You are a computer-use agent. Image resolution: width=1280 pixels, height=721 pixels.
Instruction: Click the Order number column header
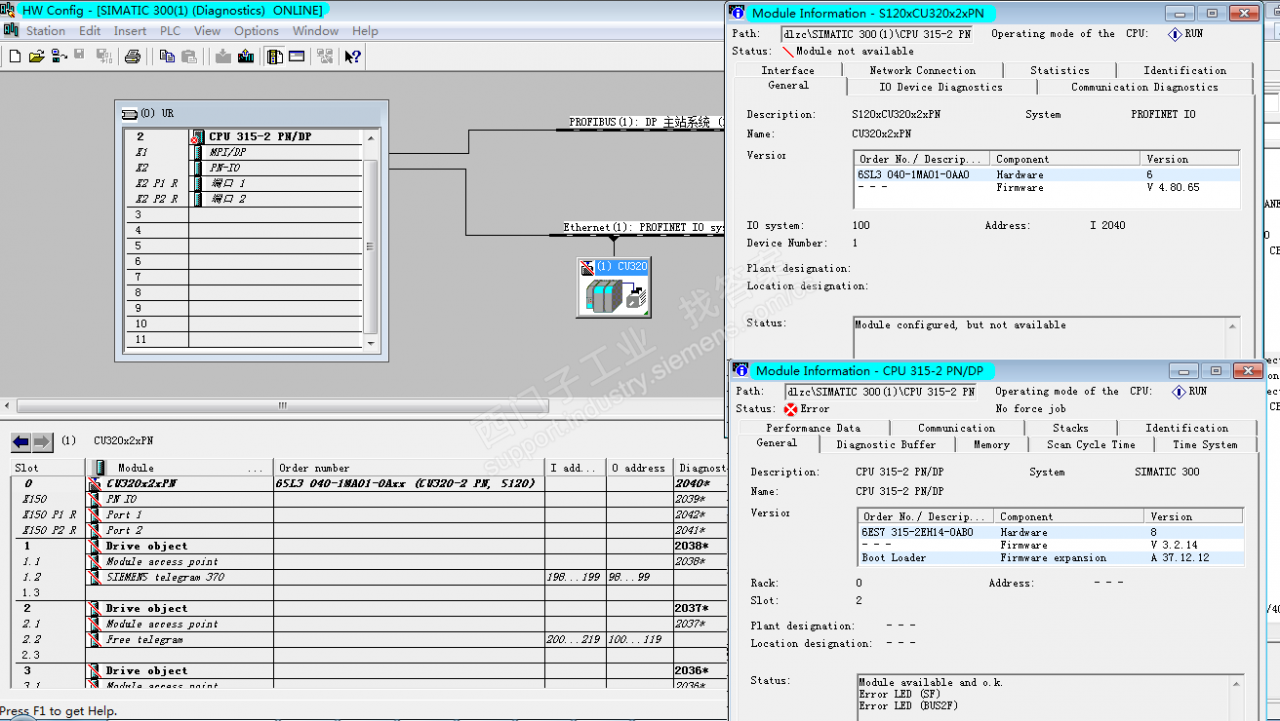[409, 468]
